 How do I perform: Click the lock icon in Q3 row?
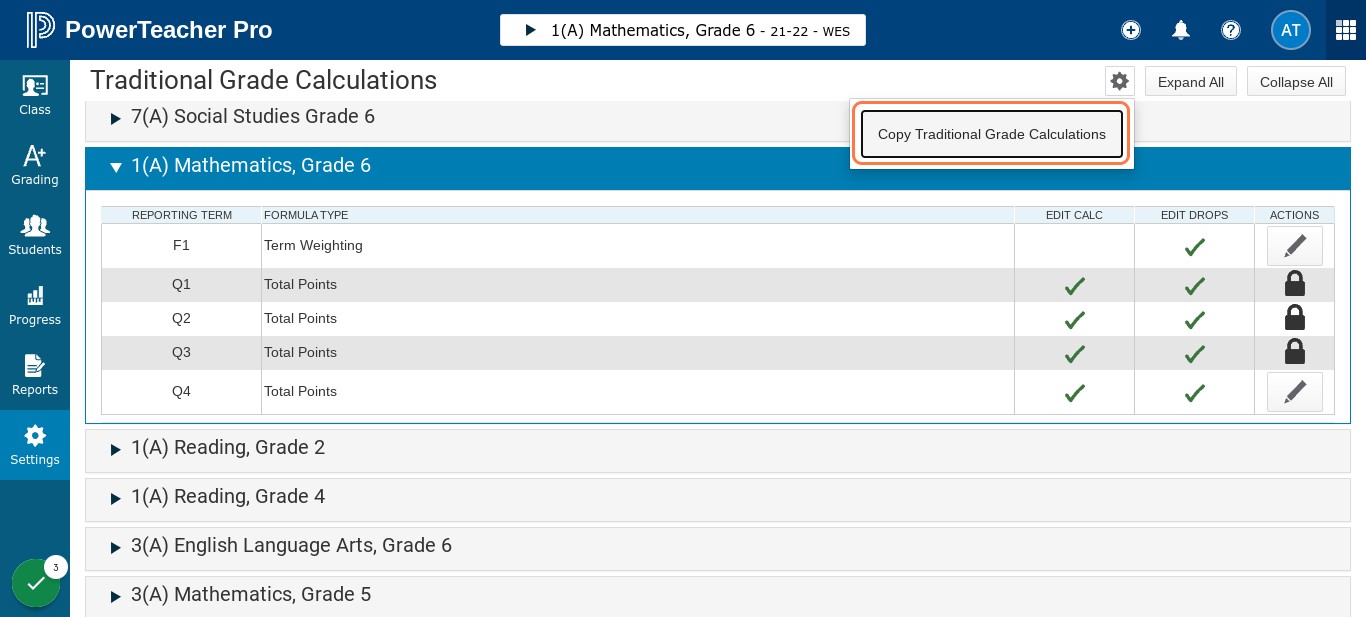pyautogui.click(x=1294, y=352)
